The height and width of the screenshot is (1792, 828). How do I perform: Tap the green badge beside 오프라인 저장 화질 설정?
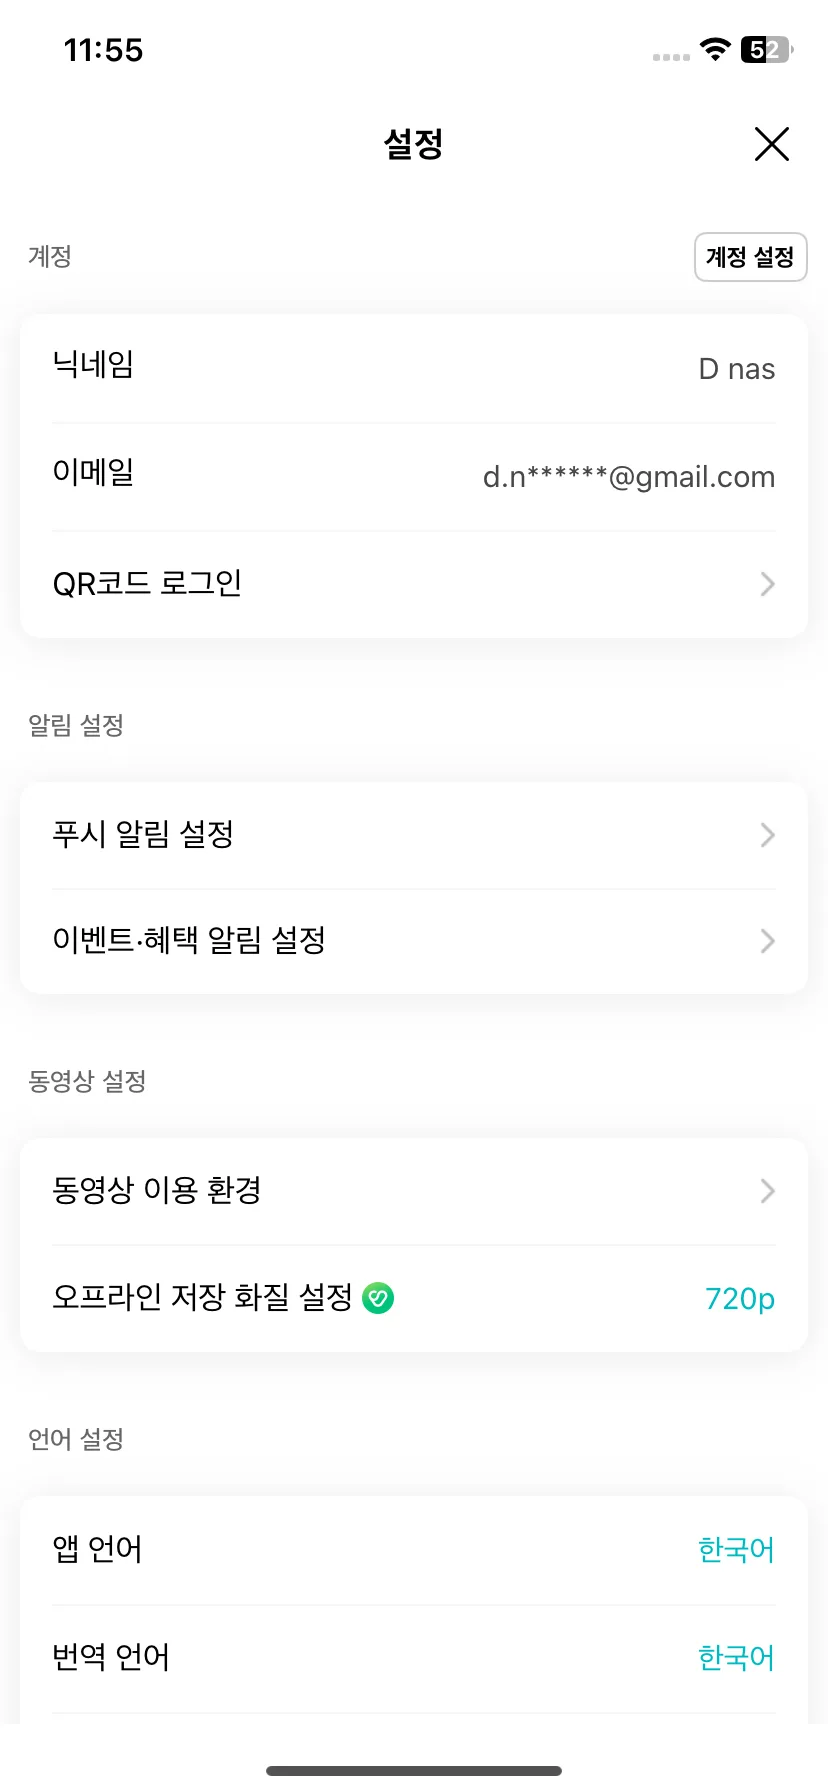378,1298
